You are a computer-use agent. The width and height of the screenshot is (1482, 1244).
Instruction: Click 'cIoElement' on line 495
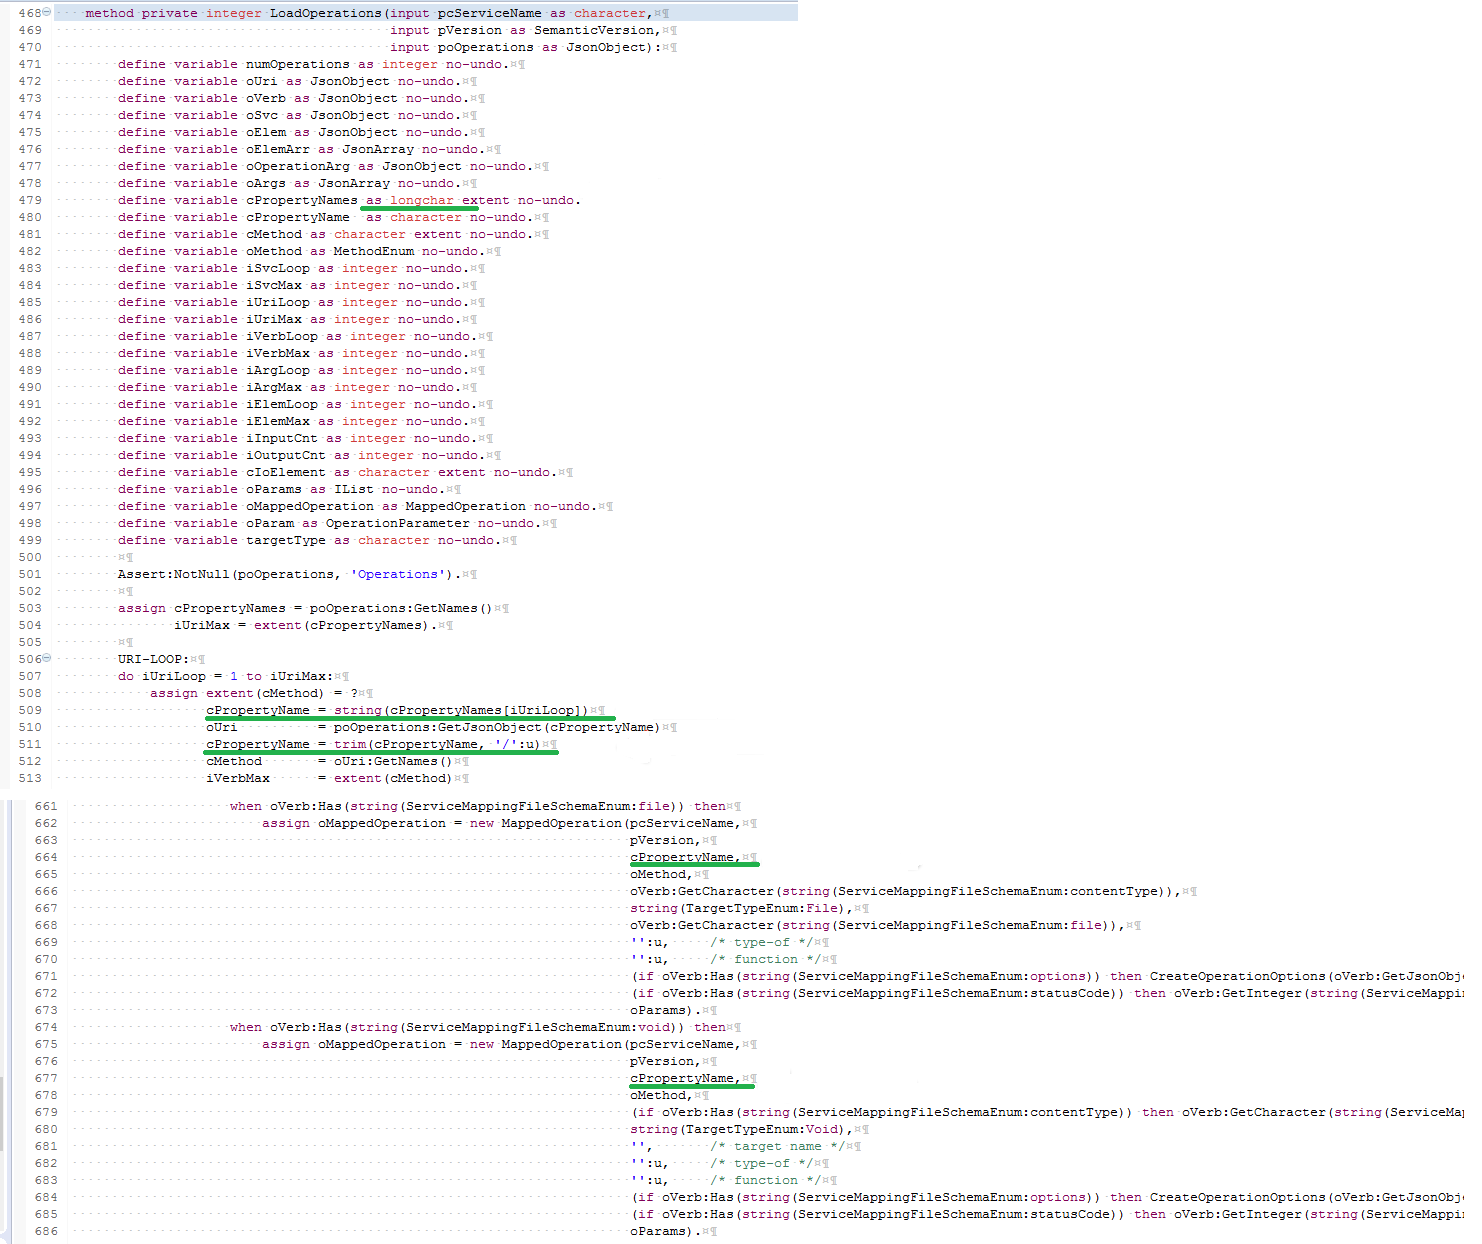pyautogui.click(x=286, y=472)
